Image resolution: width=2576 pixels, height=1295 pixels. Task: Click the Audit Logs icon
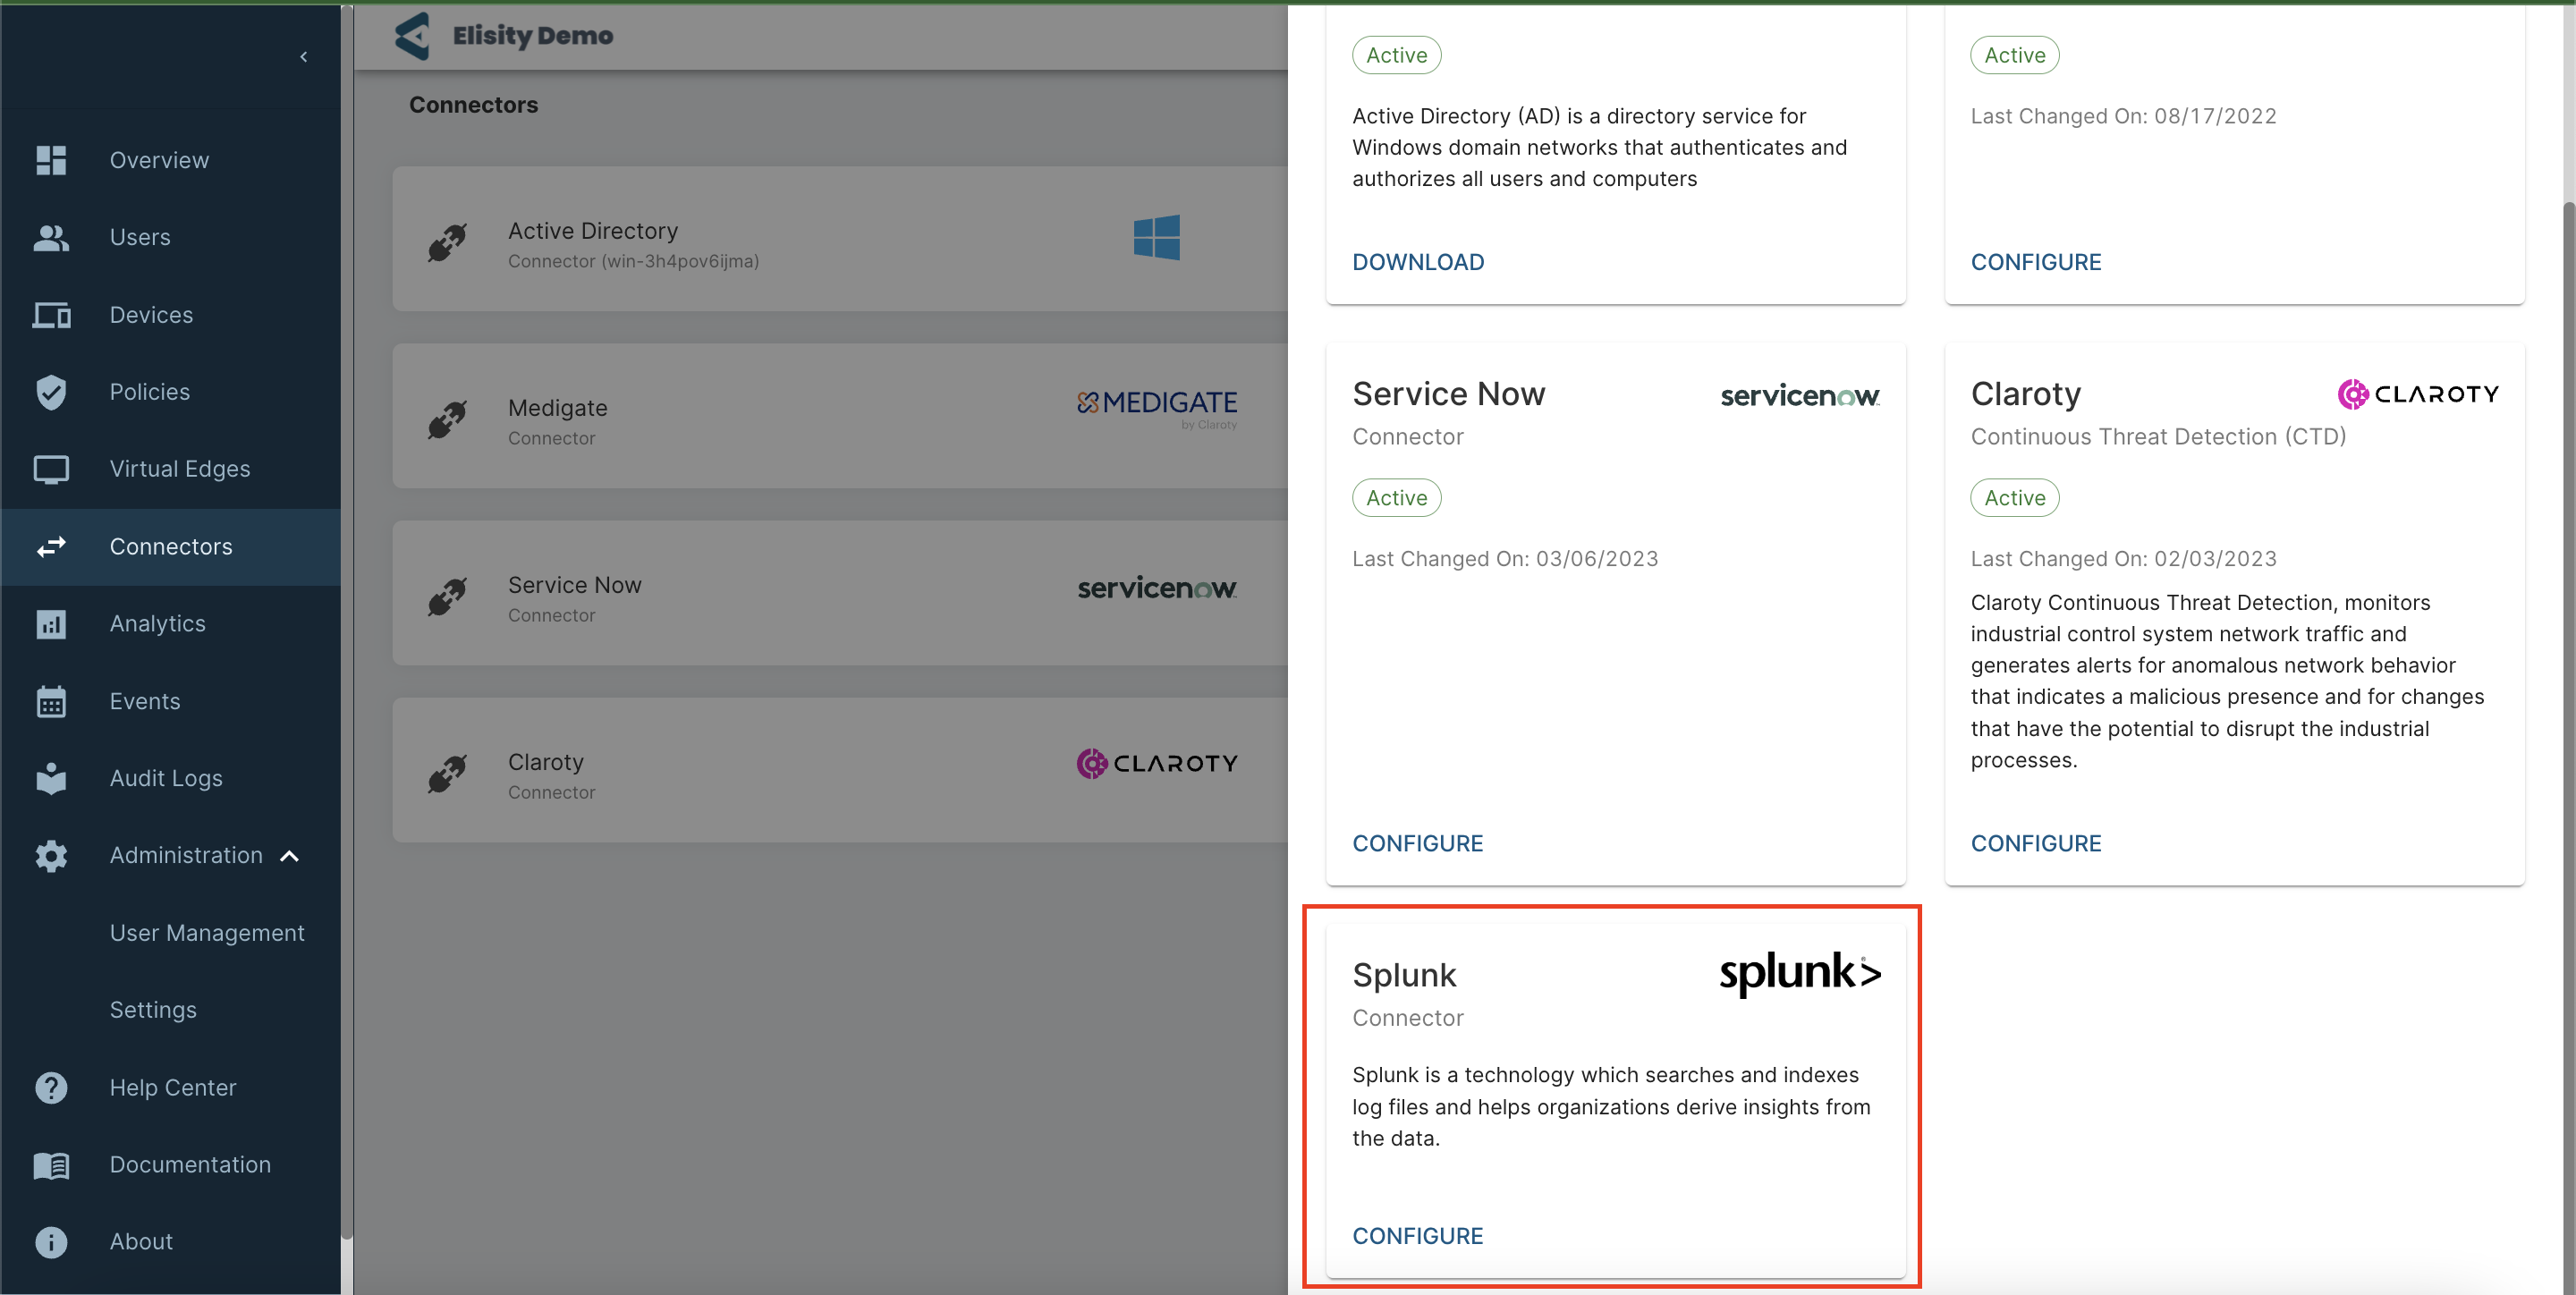point(51,778)
